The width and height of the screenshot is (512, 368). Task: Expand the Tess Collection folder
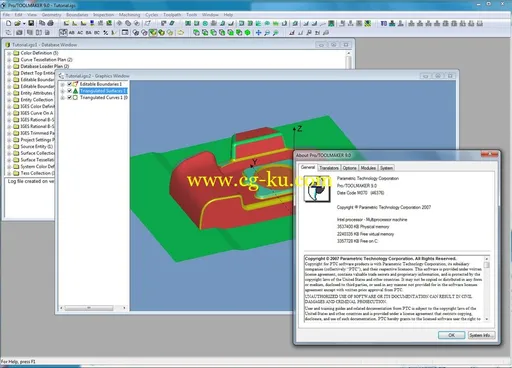pos(9,173)
